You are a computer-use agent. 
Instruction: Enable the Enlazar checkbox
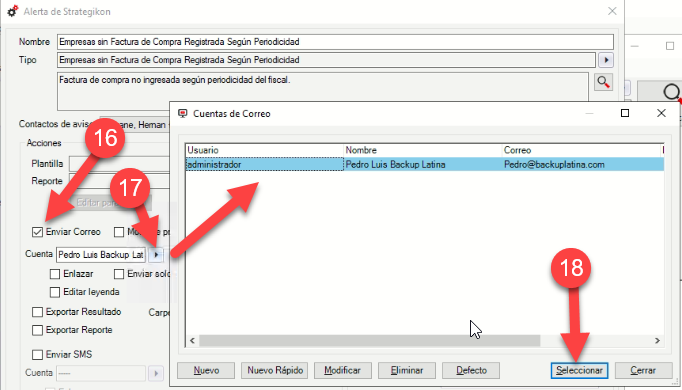point(55,274)
